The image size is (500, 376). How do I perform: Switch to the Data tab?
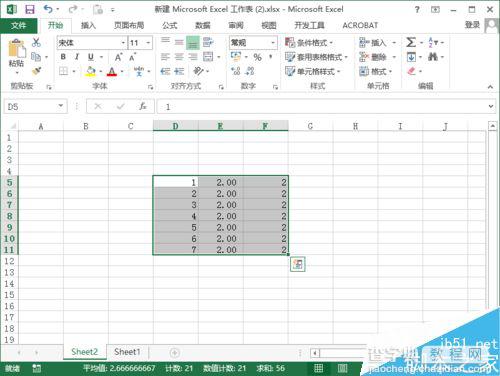pos(203,25)
